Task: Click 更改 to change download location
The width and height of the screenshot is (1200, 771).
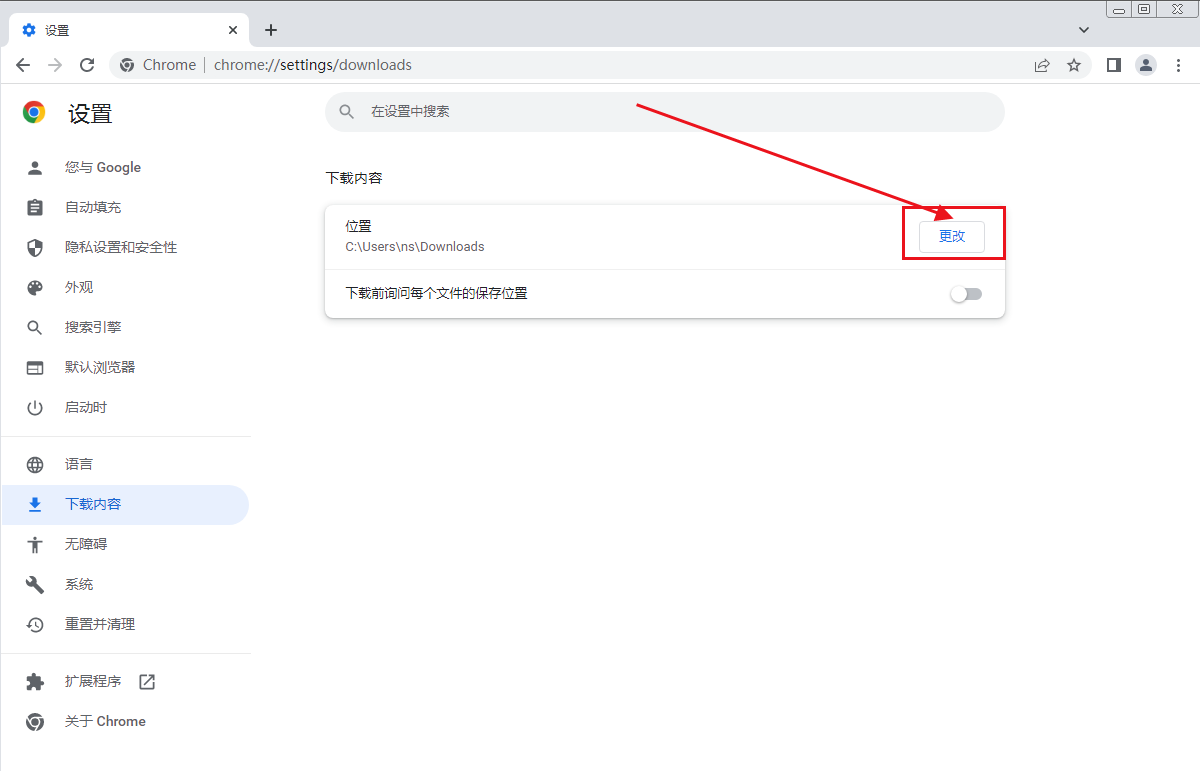Action: (952, 237)
